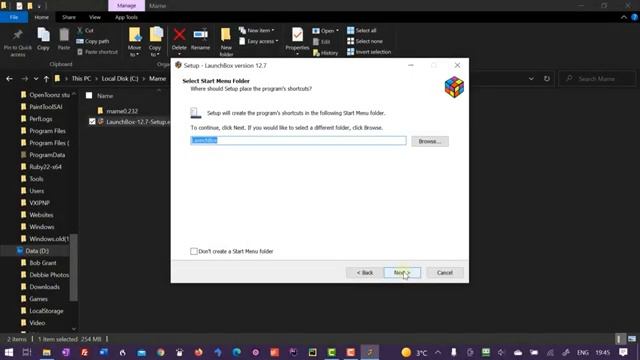Tick the LaunchBox-12.7-Setup file checkbox
The image size is (640, 360).
92,122
